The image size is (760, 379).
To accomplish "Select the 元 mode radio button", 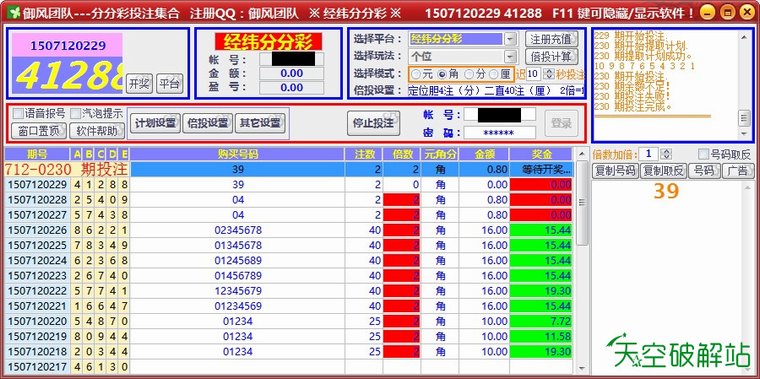I will (x=416, y=74).
